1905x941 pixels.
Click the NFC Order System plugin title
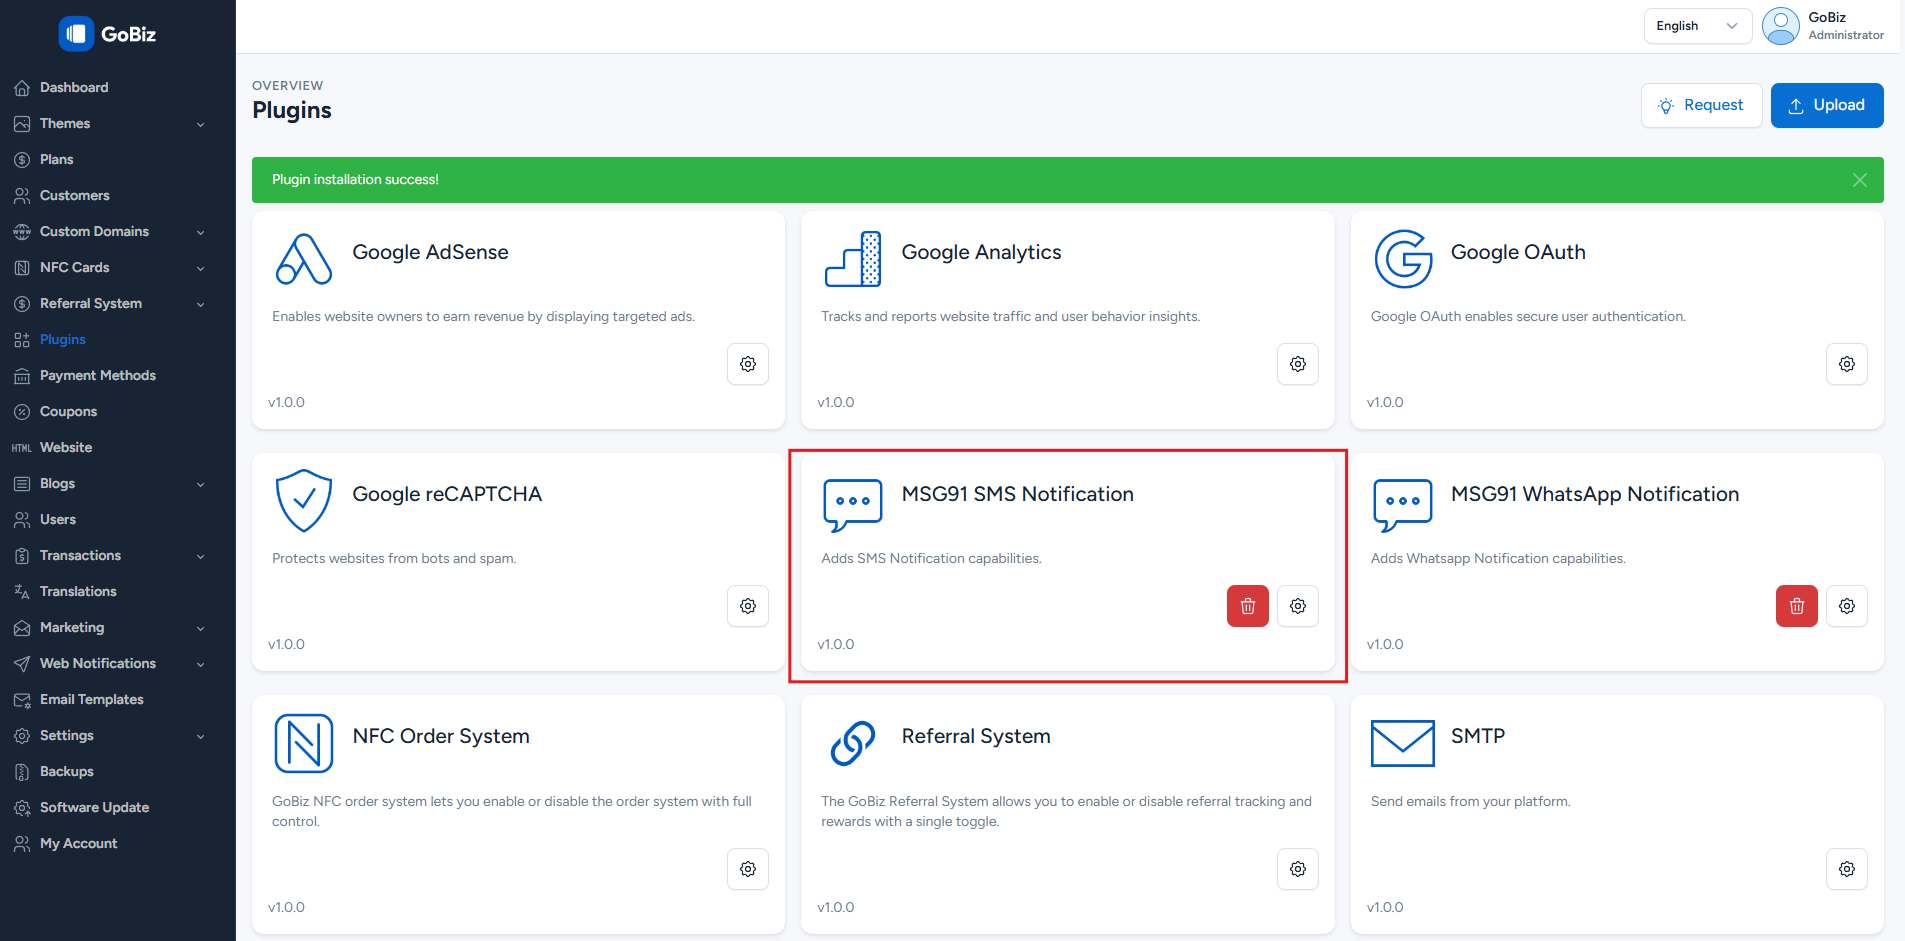point(441,736)
